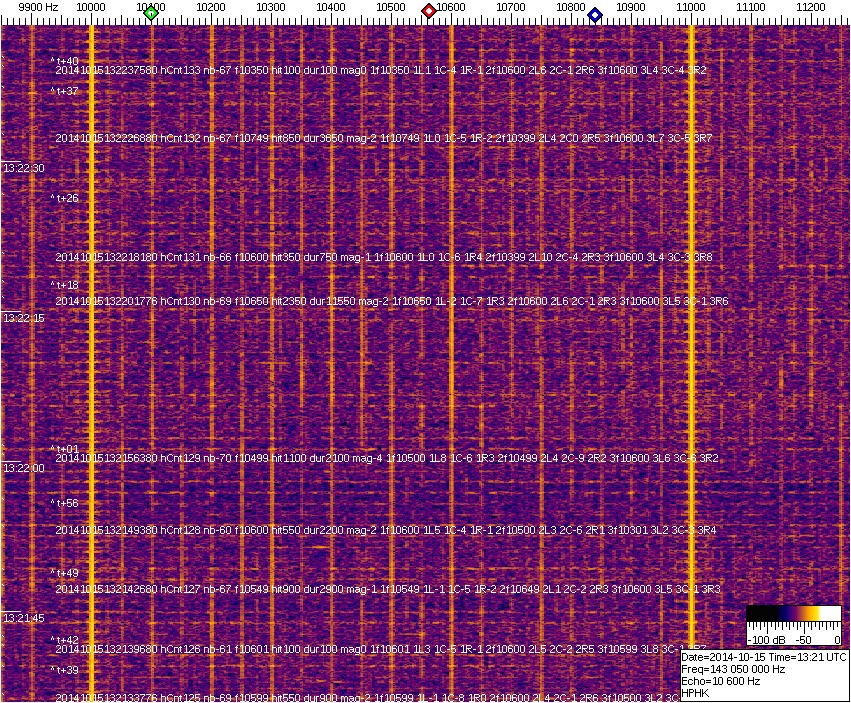Screen dimensions: 851x703
Task: Click the green diamond frequency marker
Action: (x=151, y=12)
